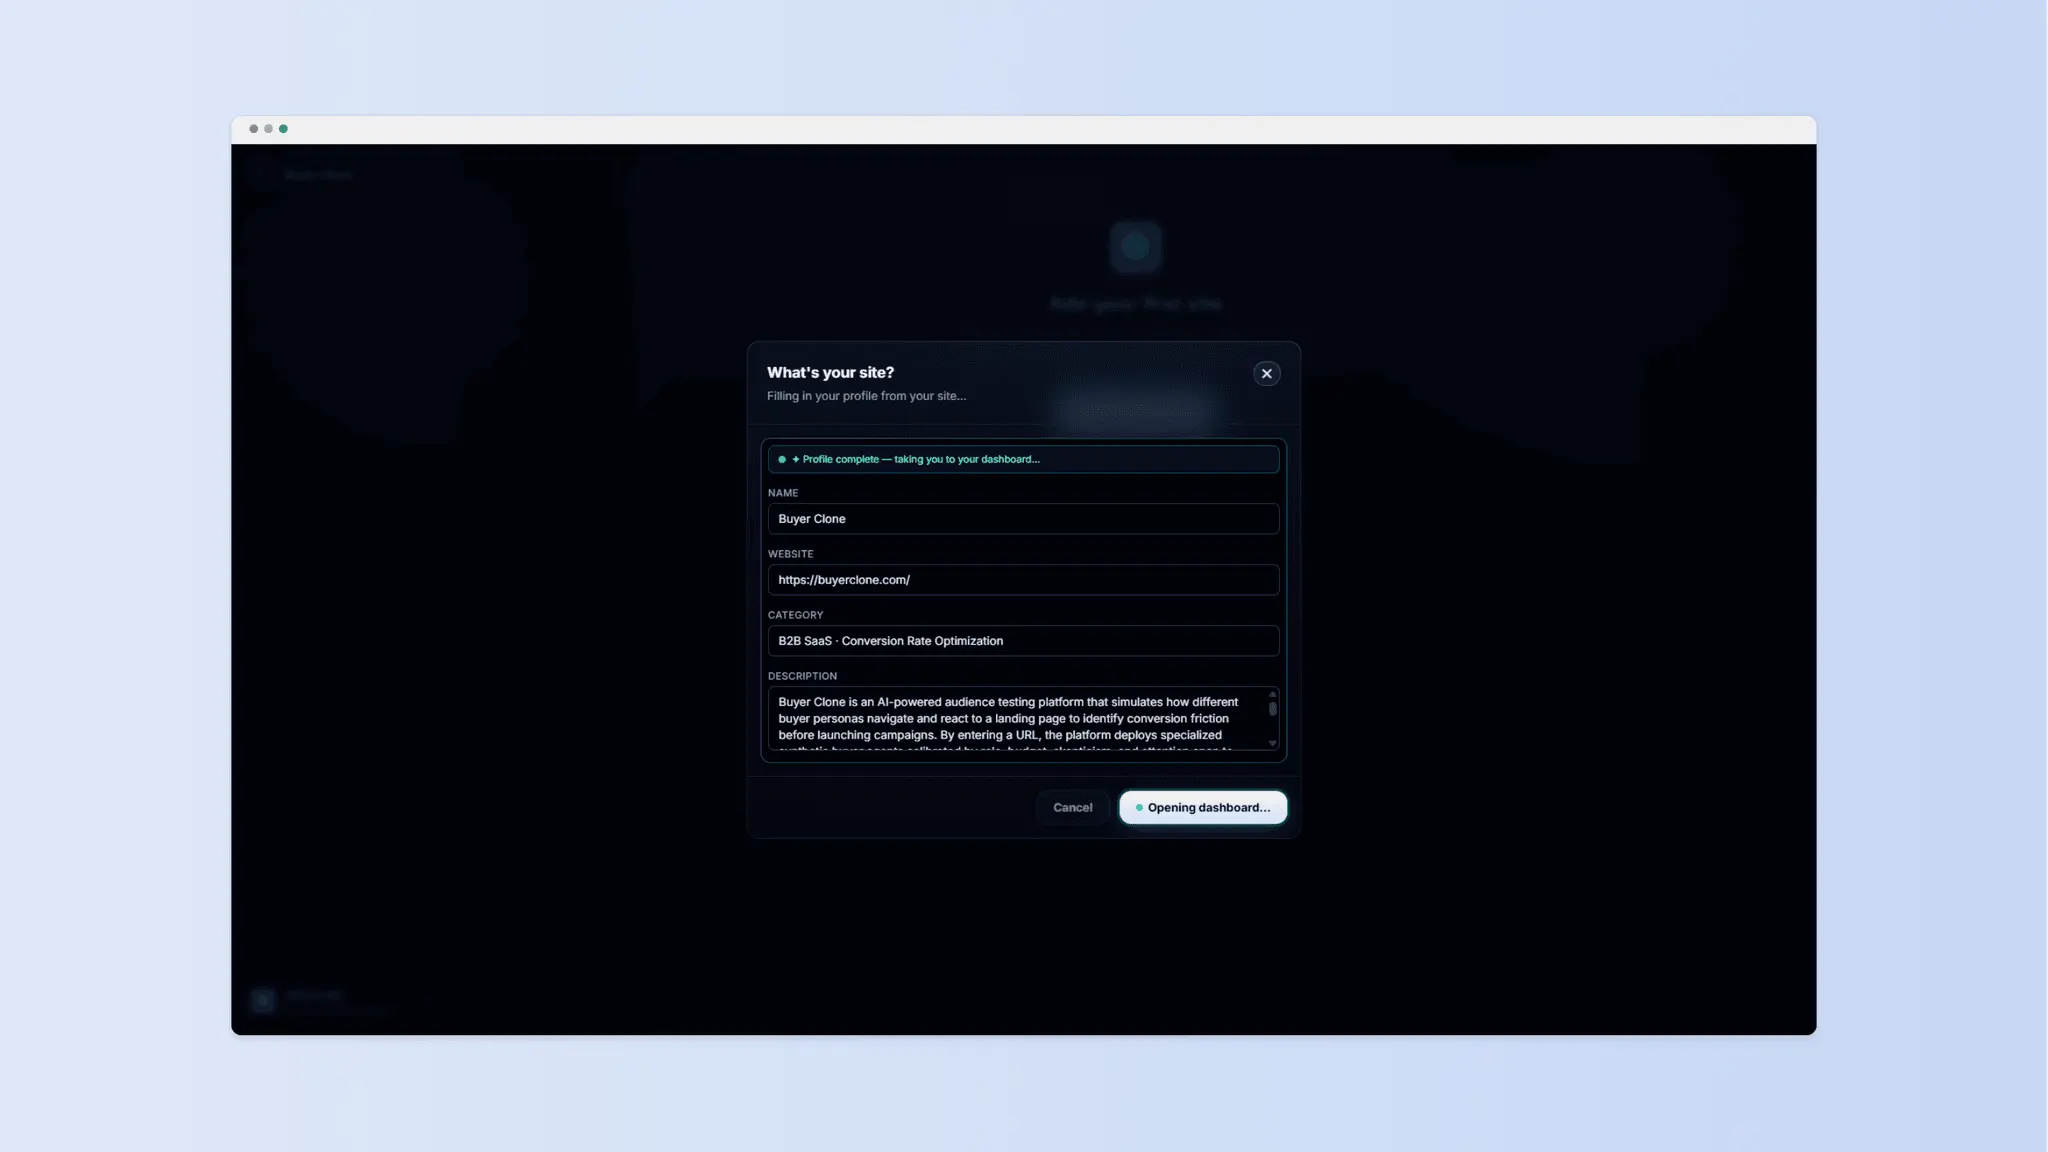
Task: Close the "What's your site?" dialog
Action: click(x=1266, y=373)
